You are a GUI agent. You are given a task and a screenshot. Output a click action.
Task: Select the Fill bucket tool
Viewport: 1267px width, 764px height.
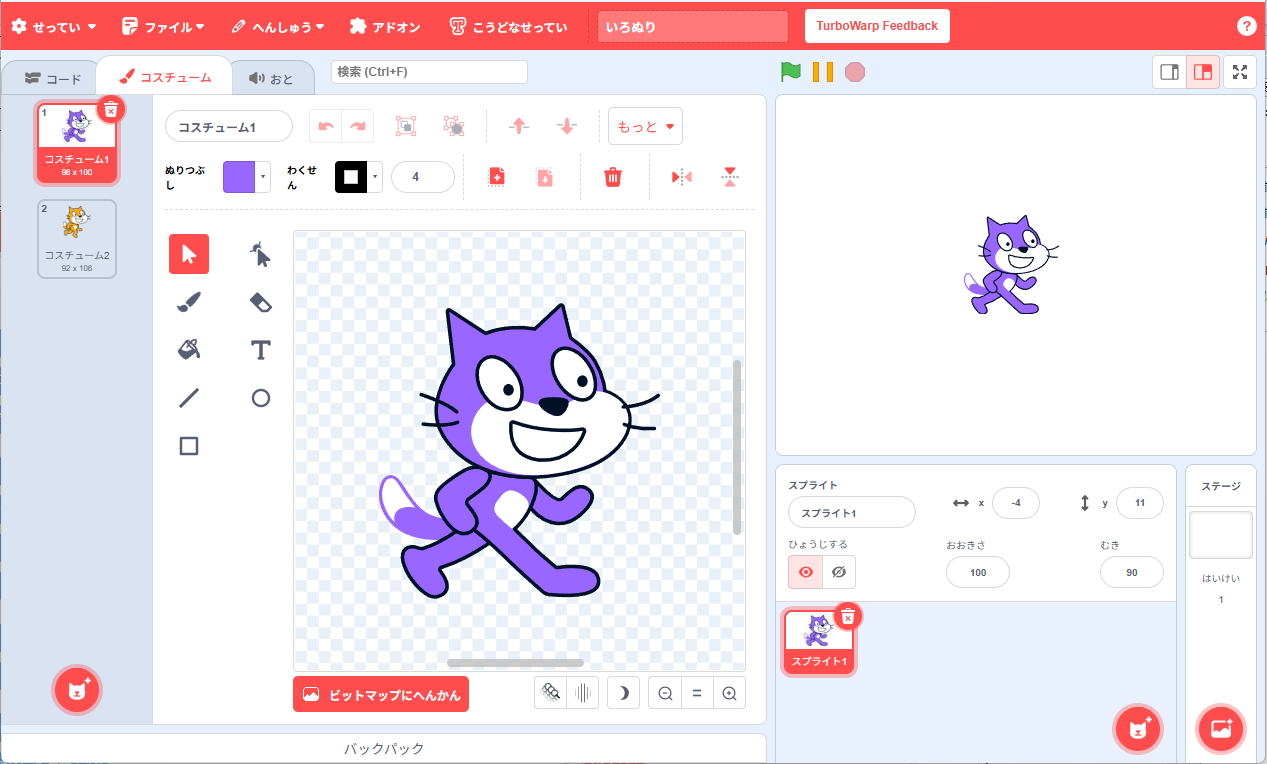click(x=189, y=350)
